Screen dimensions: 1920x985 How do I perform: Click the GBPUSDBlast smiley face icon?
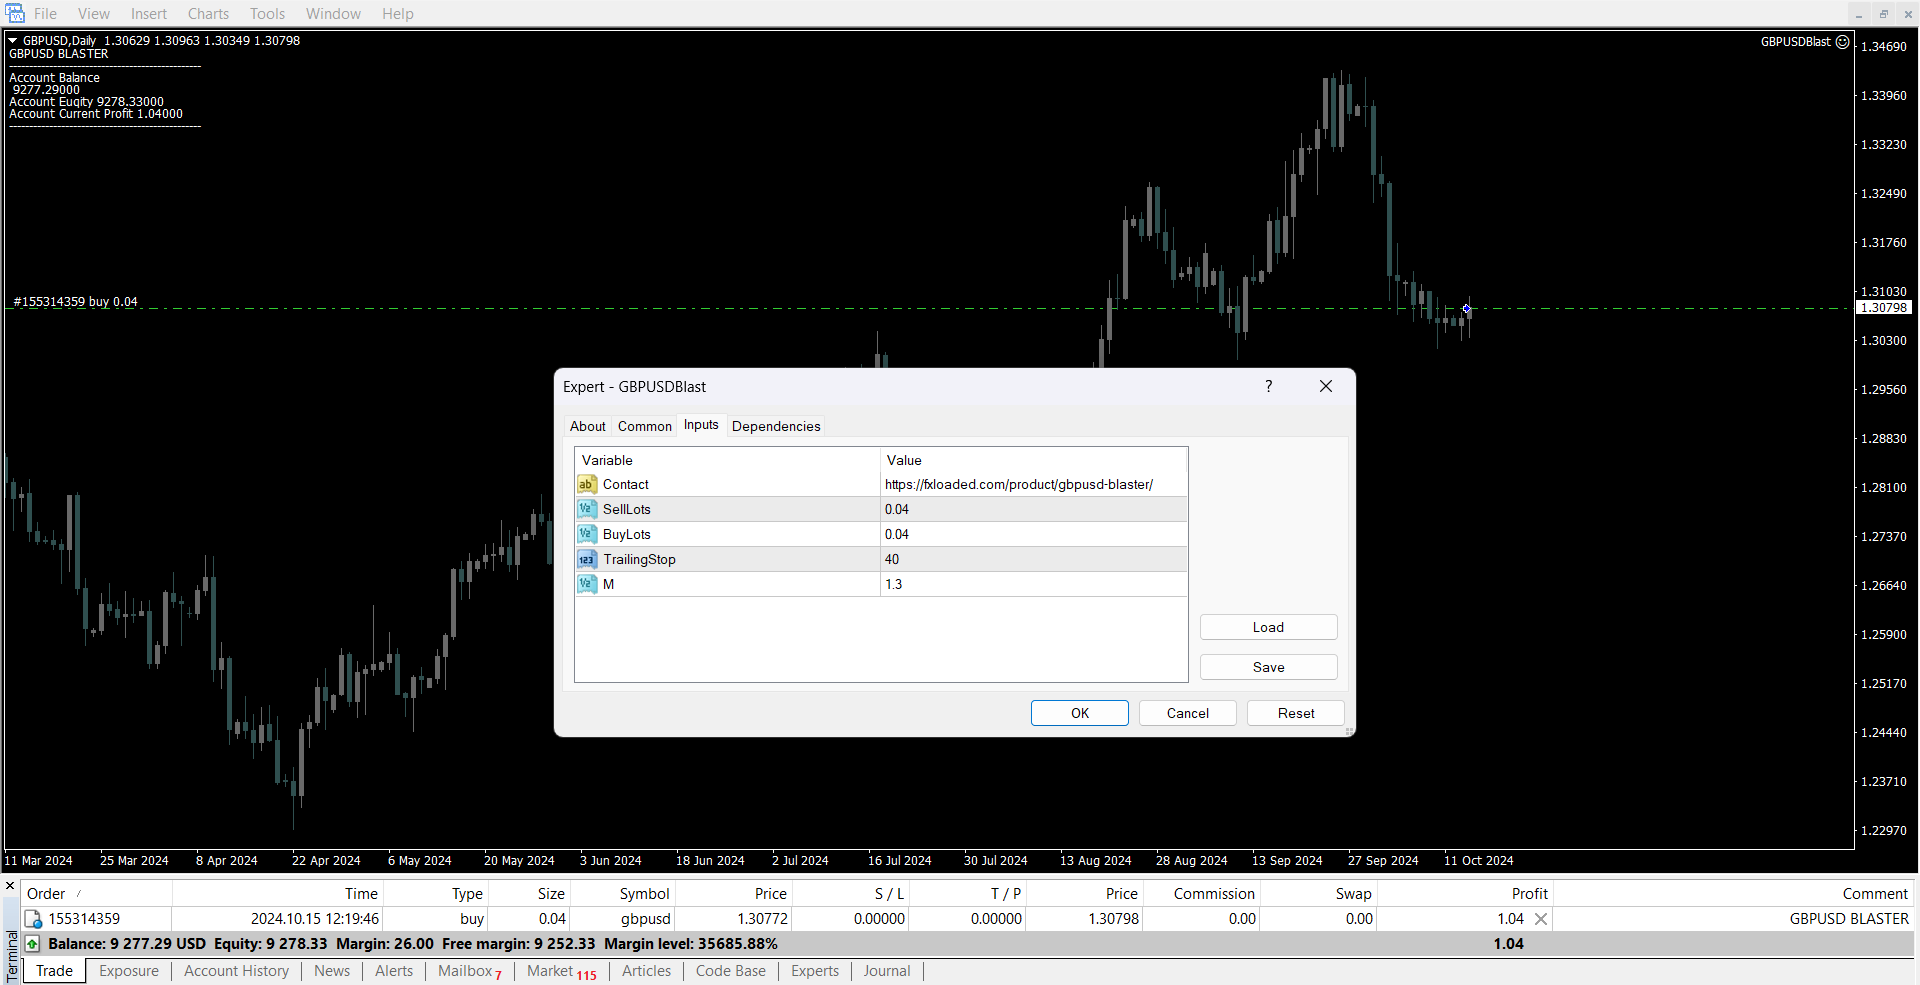(1842, 42)
